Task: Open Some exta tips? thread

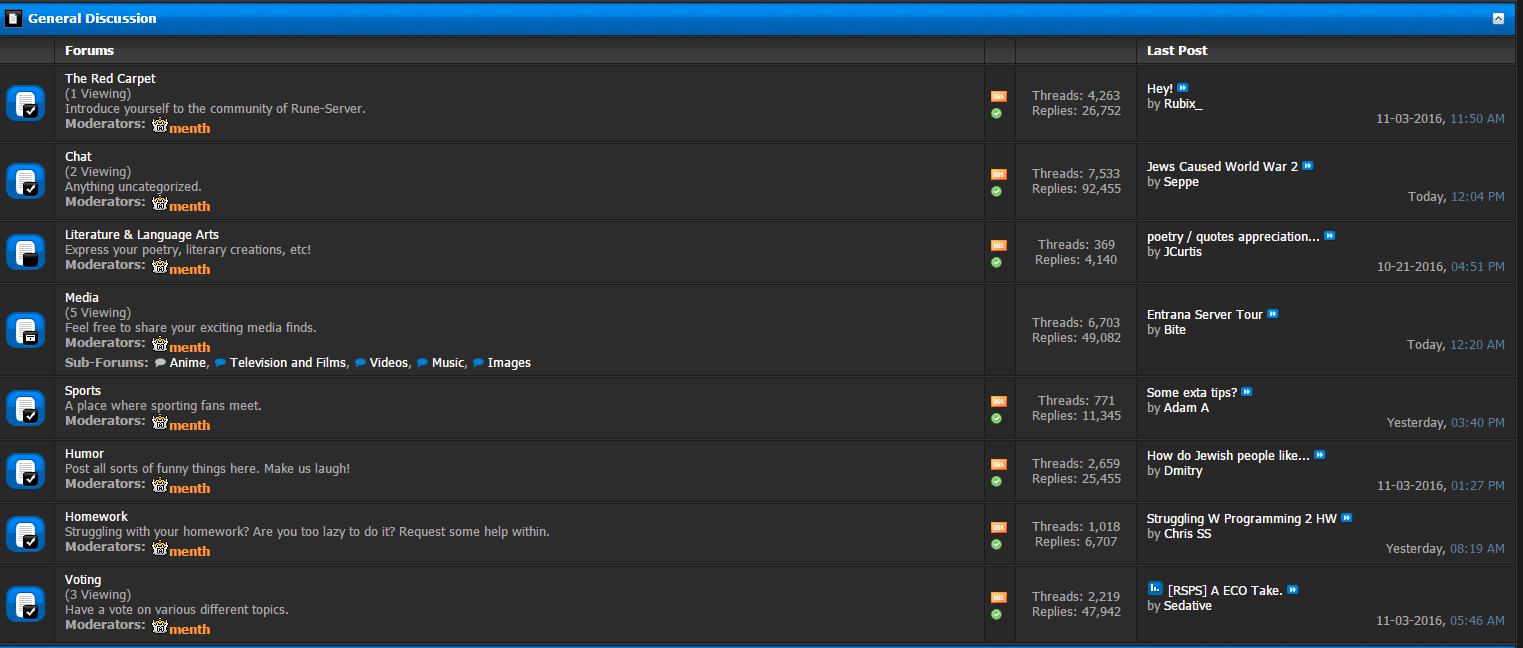Action: click(x=1192, y=392)
